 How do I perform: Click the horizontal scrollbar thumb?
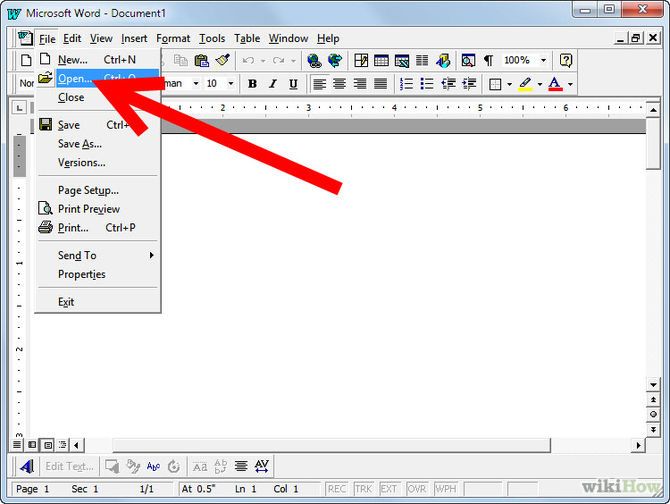(x=331, y=445)
